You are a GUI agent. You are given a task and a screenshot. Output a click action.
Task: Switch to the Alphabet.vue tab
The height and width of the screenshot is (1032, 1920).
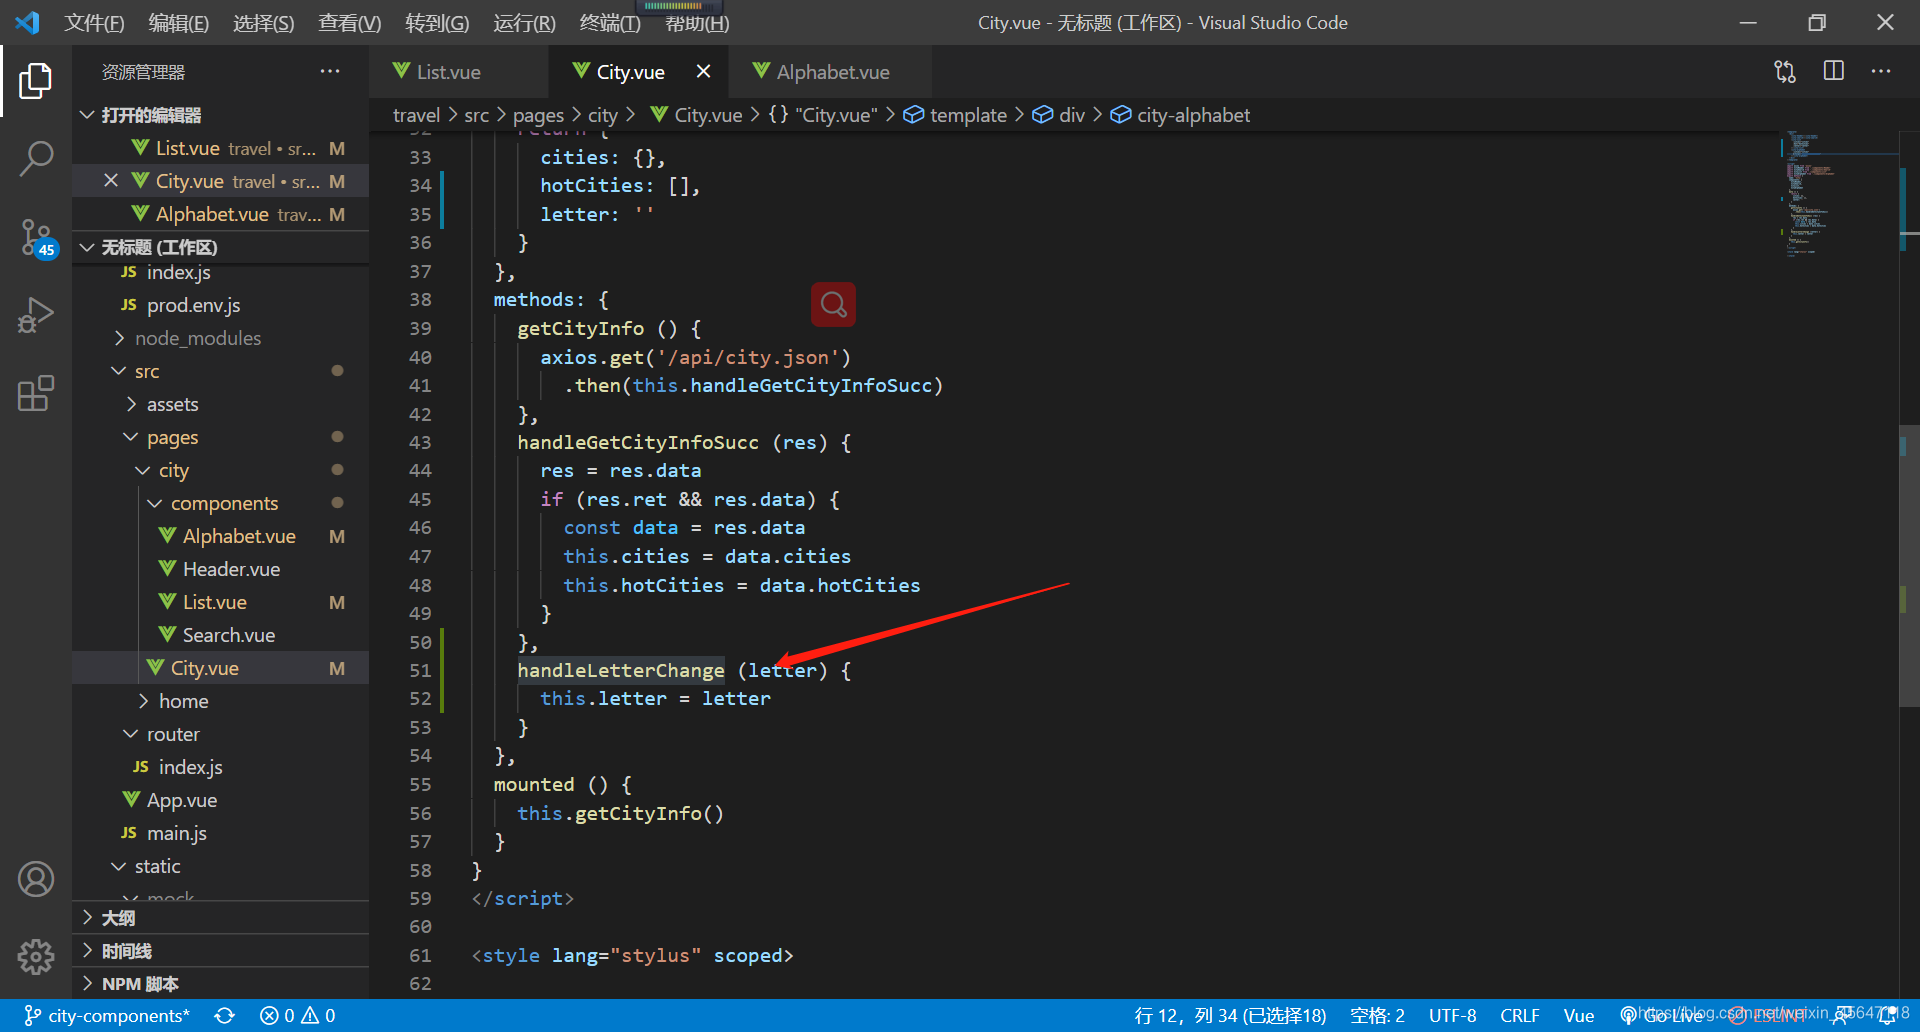[x=832, y=72]
